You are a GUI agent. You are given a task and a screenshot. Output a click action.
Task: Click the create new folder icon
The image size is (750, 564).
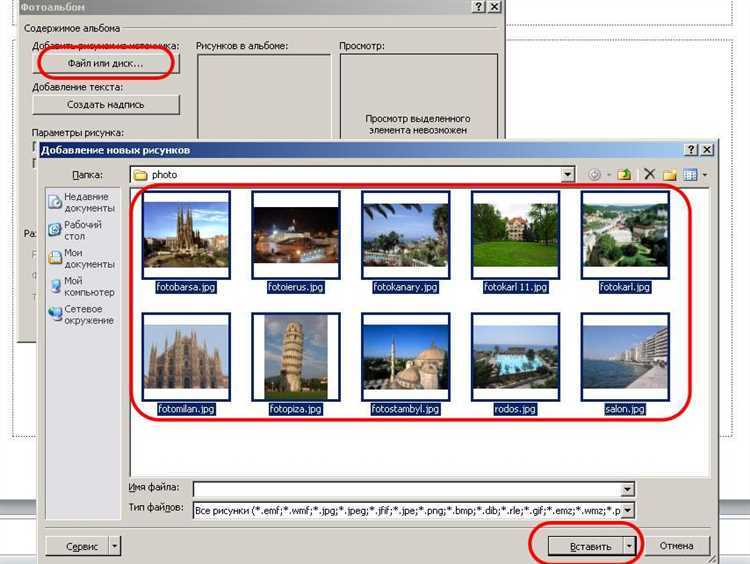tap(669, 174)
